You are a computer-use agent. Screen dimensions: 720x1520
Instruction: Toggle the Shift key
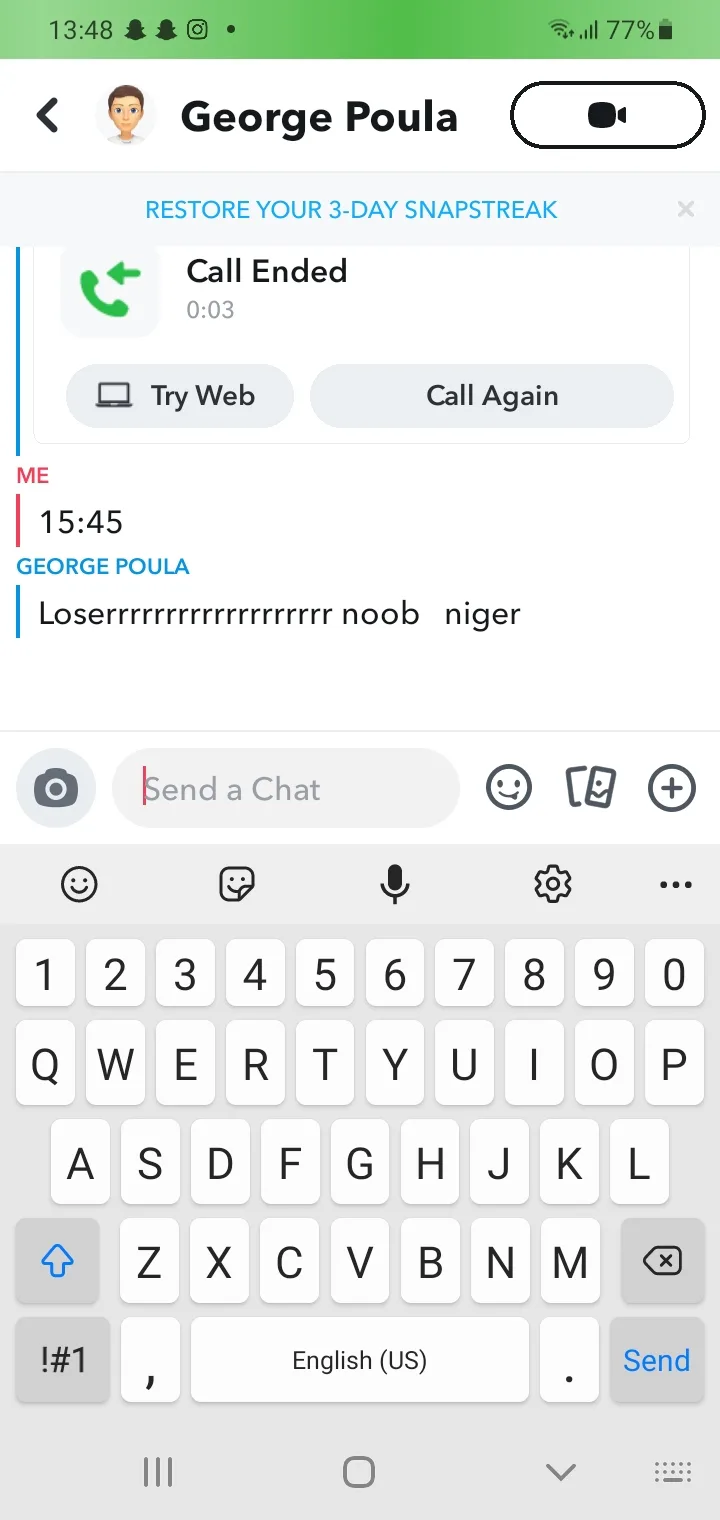57,1261
